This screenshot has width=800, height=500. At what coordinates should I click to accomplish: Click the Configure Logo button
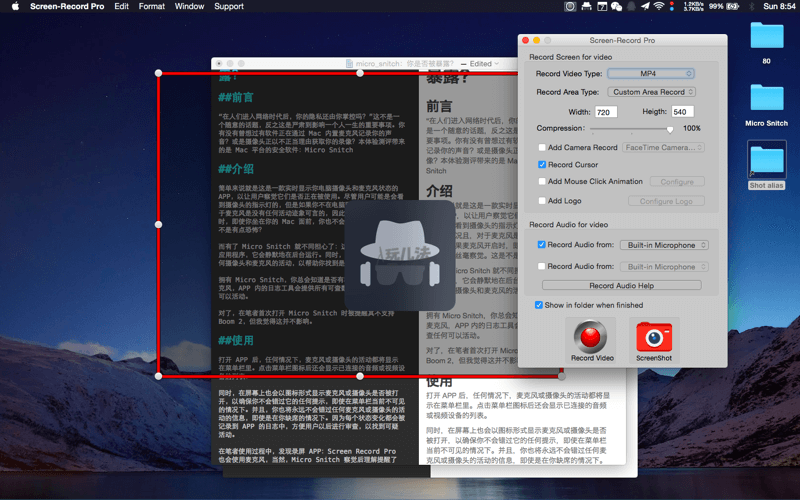[666, 201]
